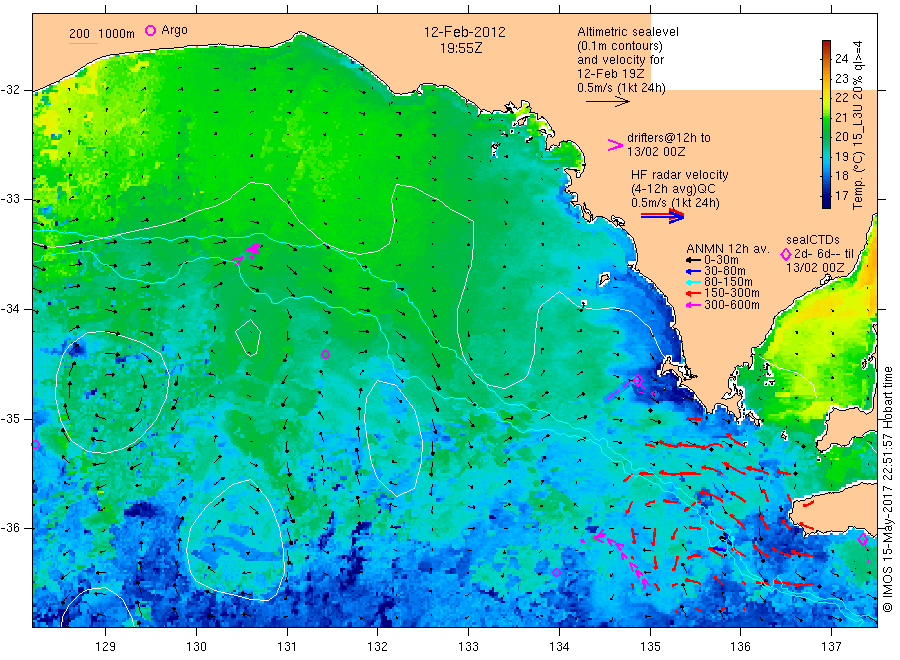Click the black arrow beside 0-30m
The image size is (900, 660).
[693, 260]
